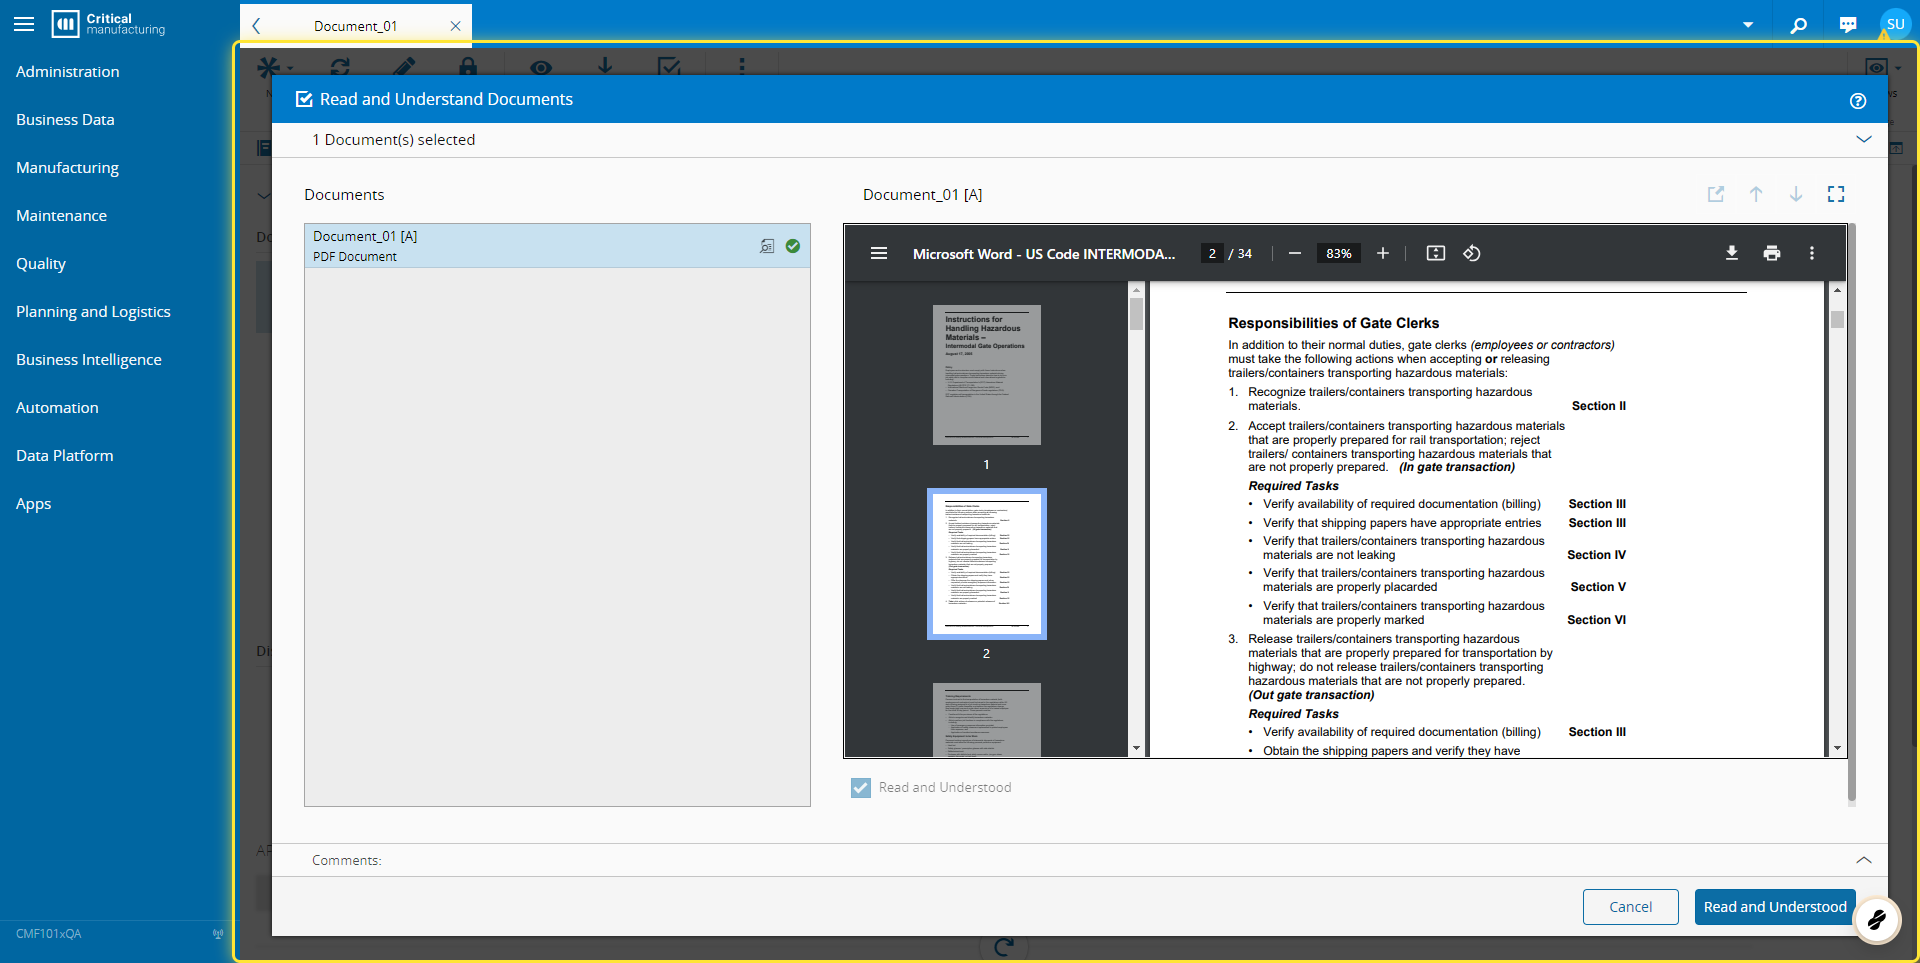The image size is (1920, 963).
Task: Zoom in on the PDF
Action: click(1382, 253)
